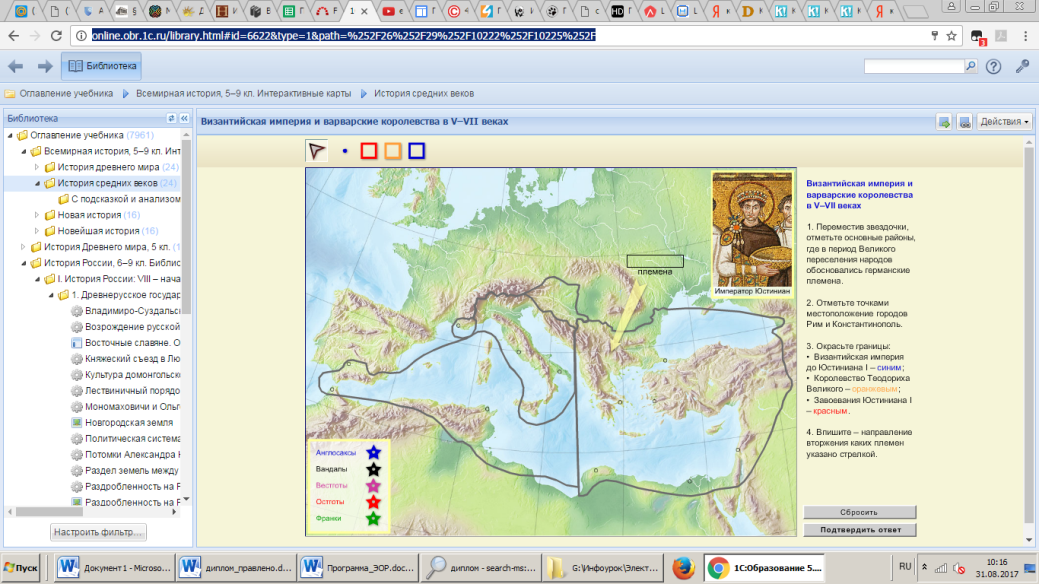
Task: Click the Настроить фильтр button
Action: (98, 532)
